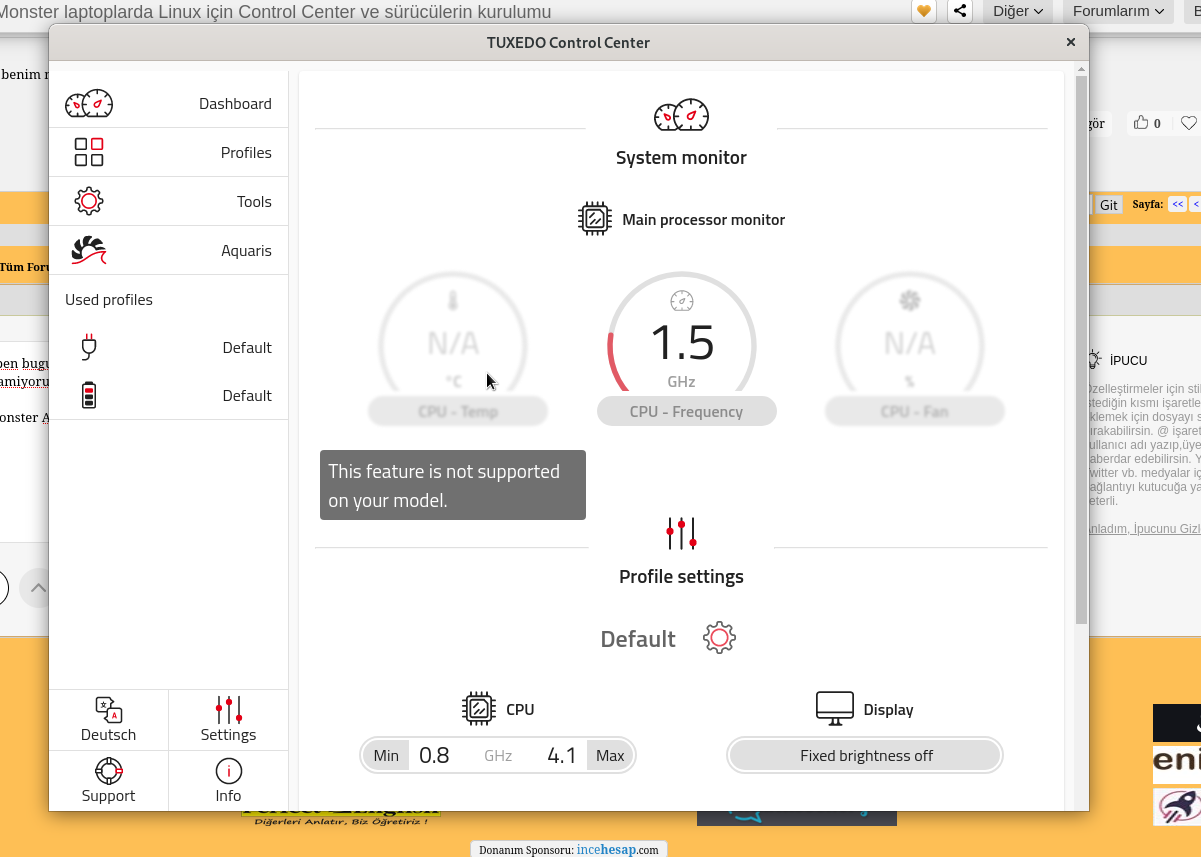Click the Main processor monitor chip icon
The height and width of the screenshot is (857, 1201).
pyautogui.click(x=595, y=219)
